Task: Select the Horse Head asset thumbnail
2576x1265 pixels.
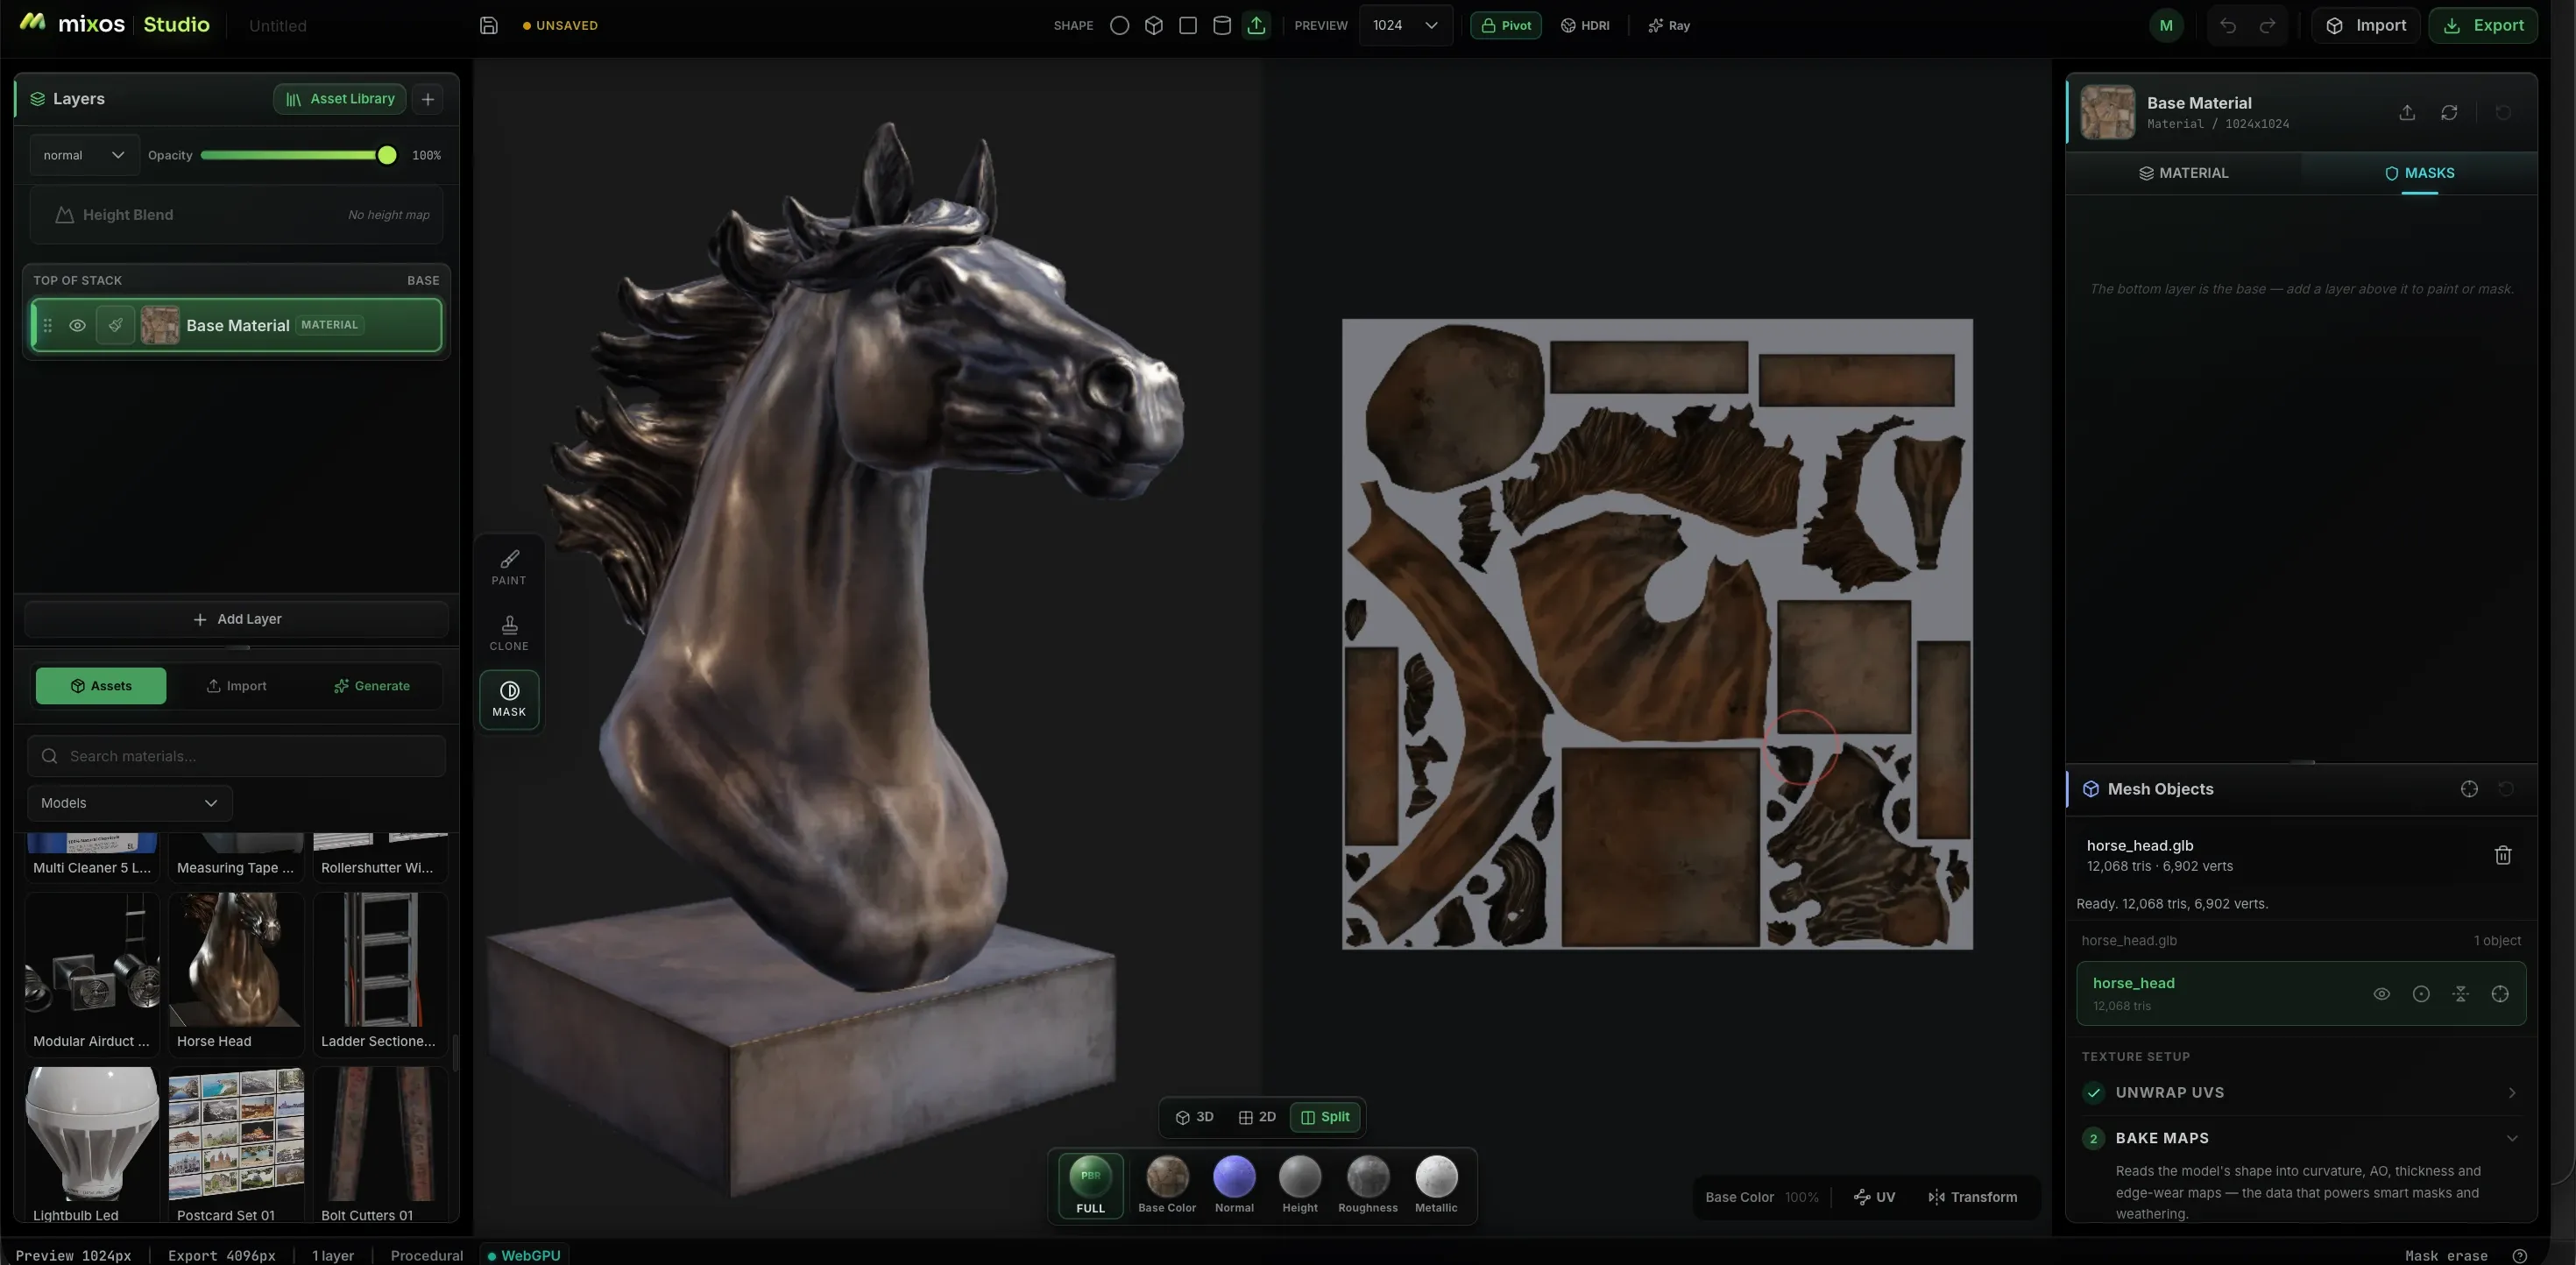Action: tap(236, 961)
